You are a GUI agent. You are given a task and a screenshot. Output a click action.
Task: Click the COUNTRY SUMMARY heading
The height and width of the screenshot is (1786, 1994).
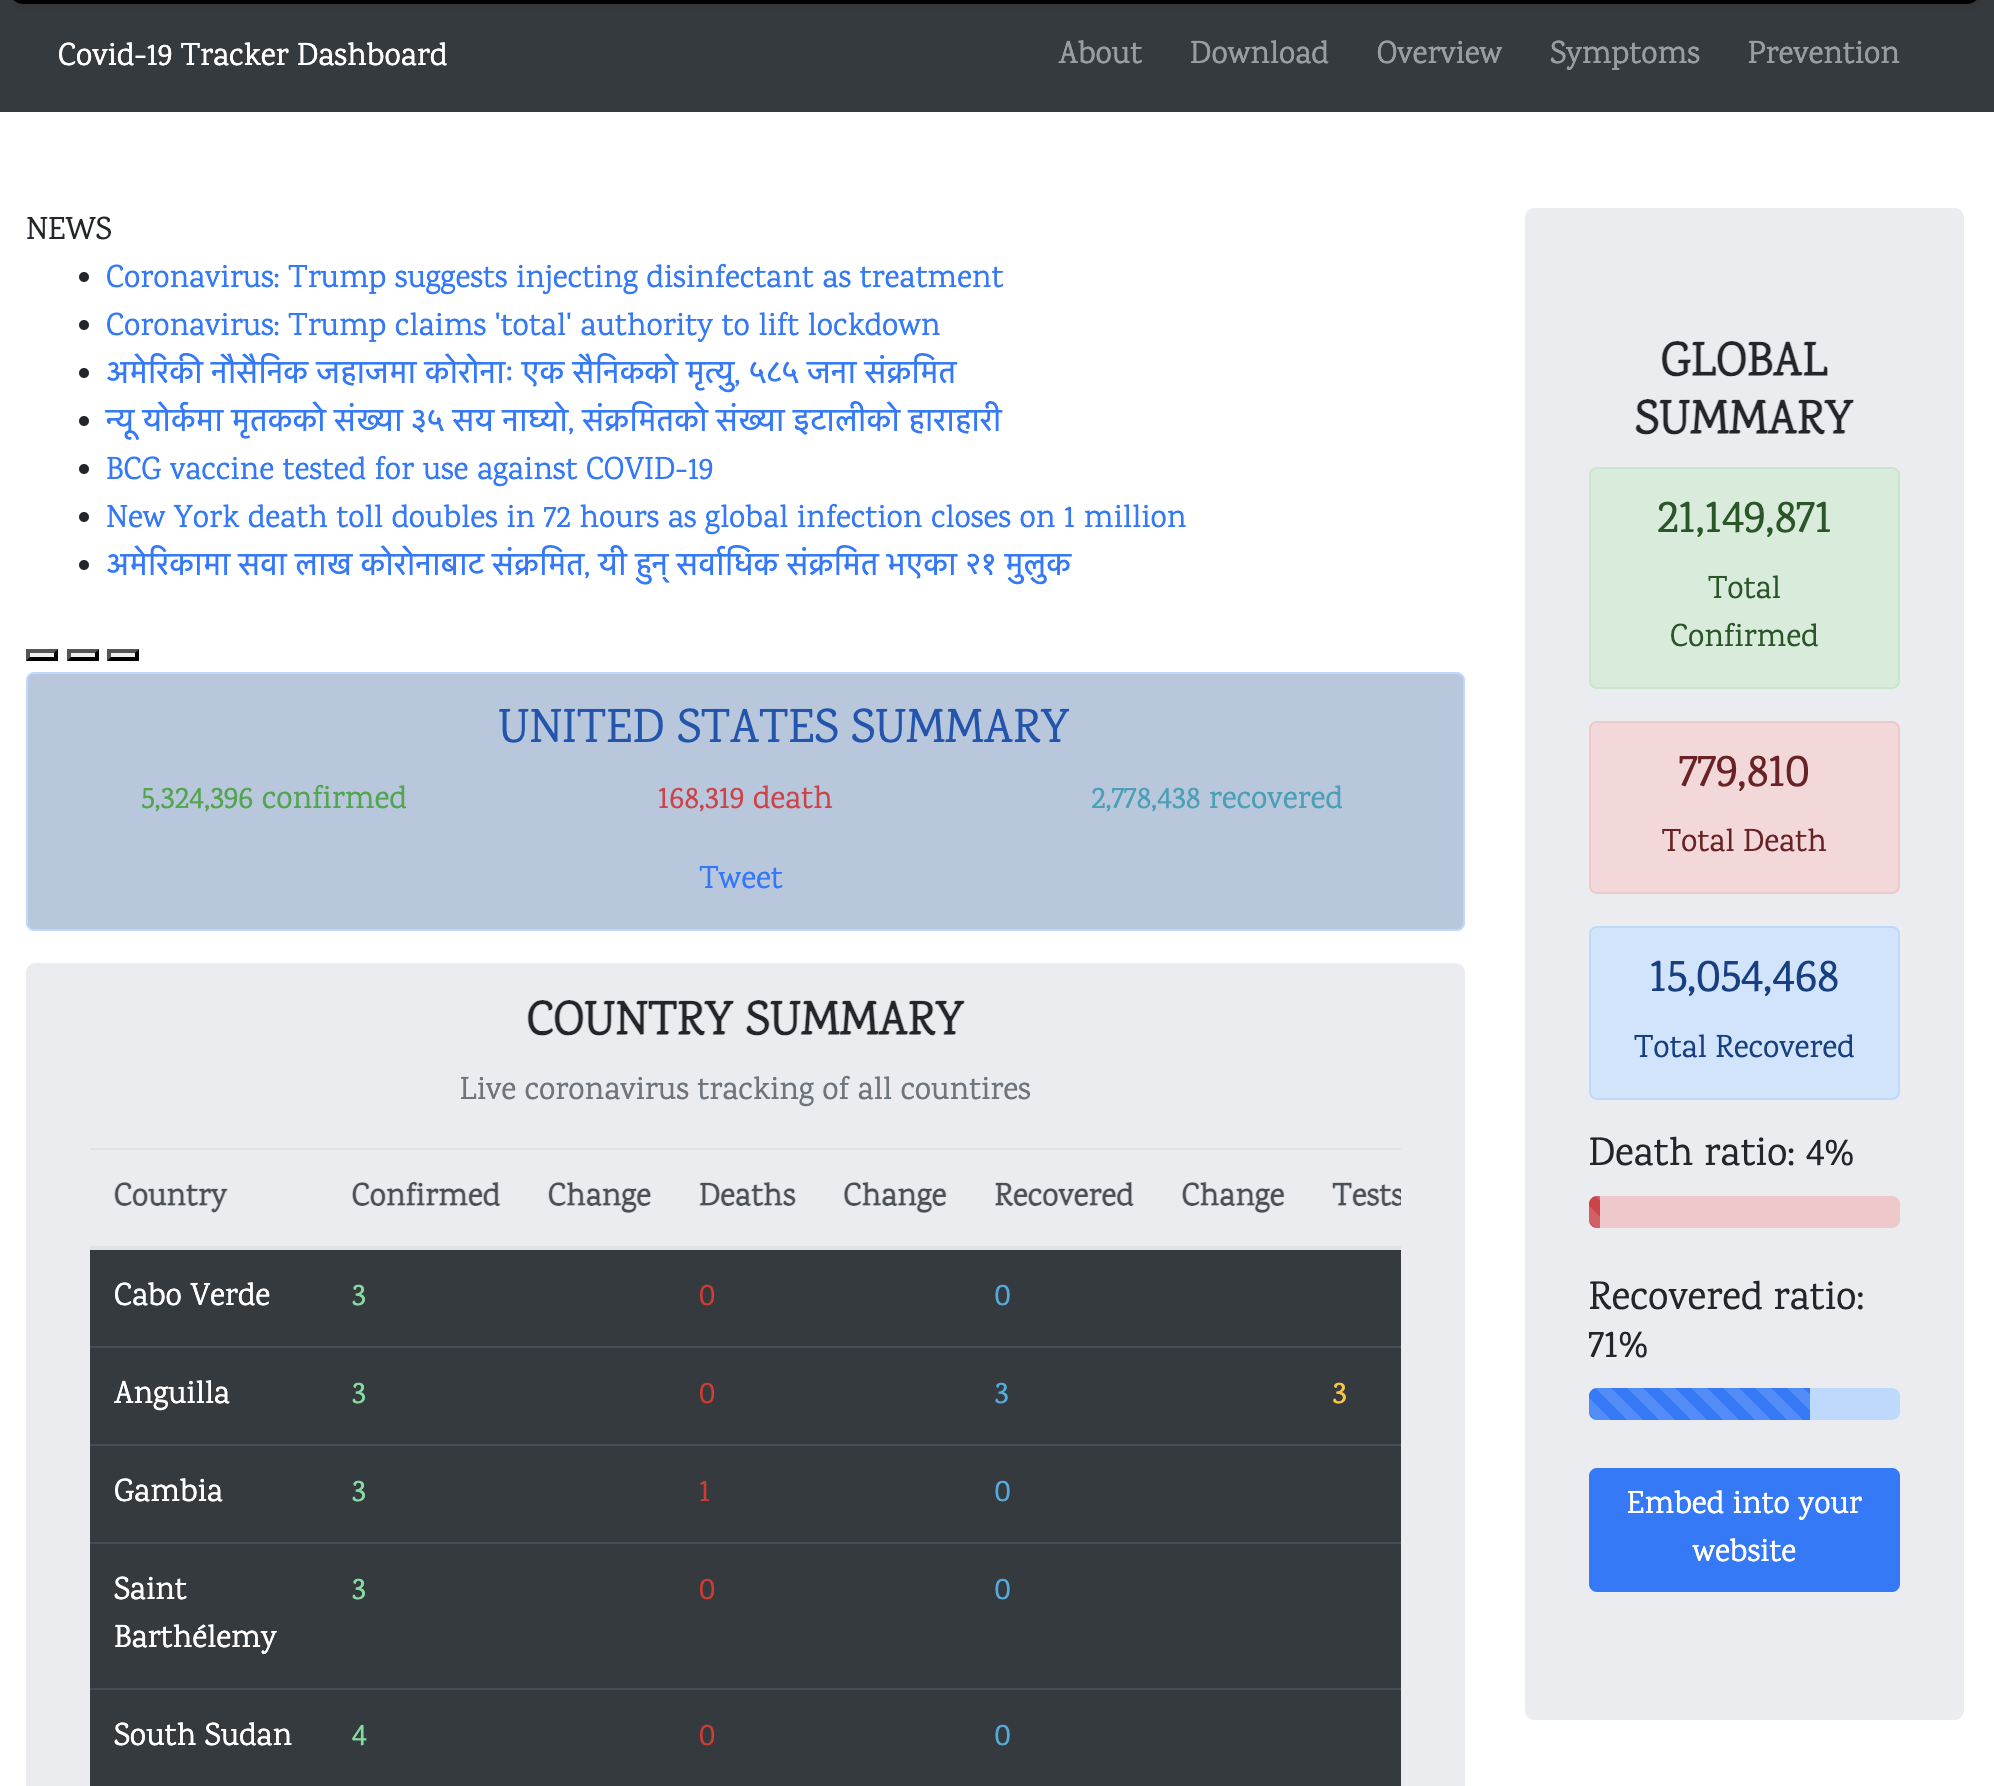(745, 1019)
